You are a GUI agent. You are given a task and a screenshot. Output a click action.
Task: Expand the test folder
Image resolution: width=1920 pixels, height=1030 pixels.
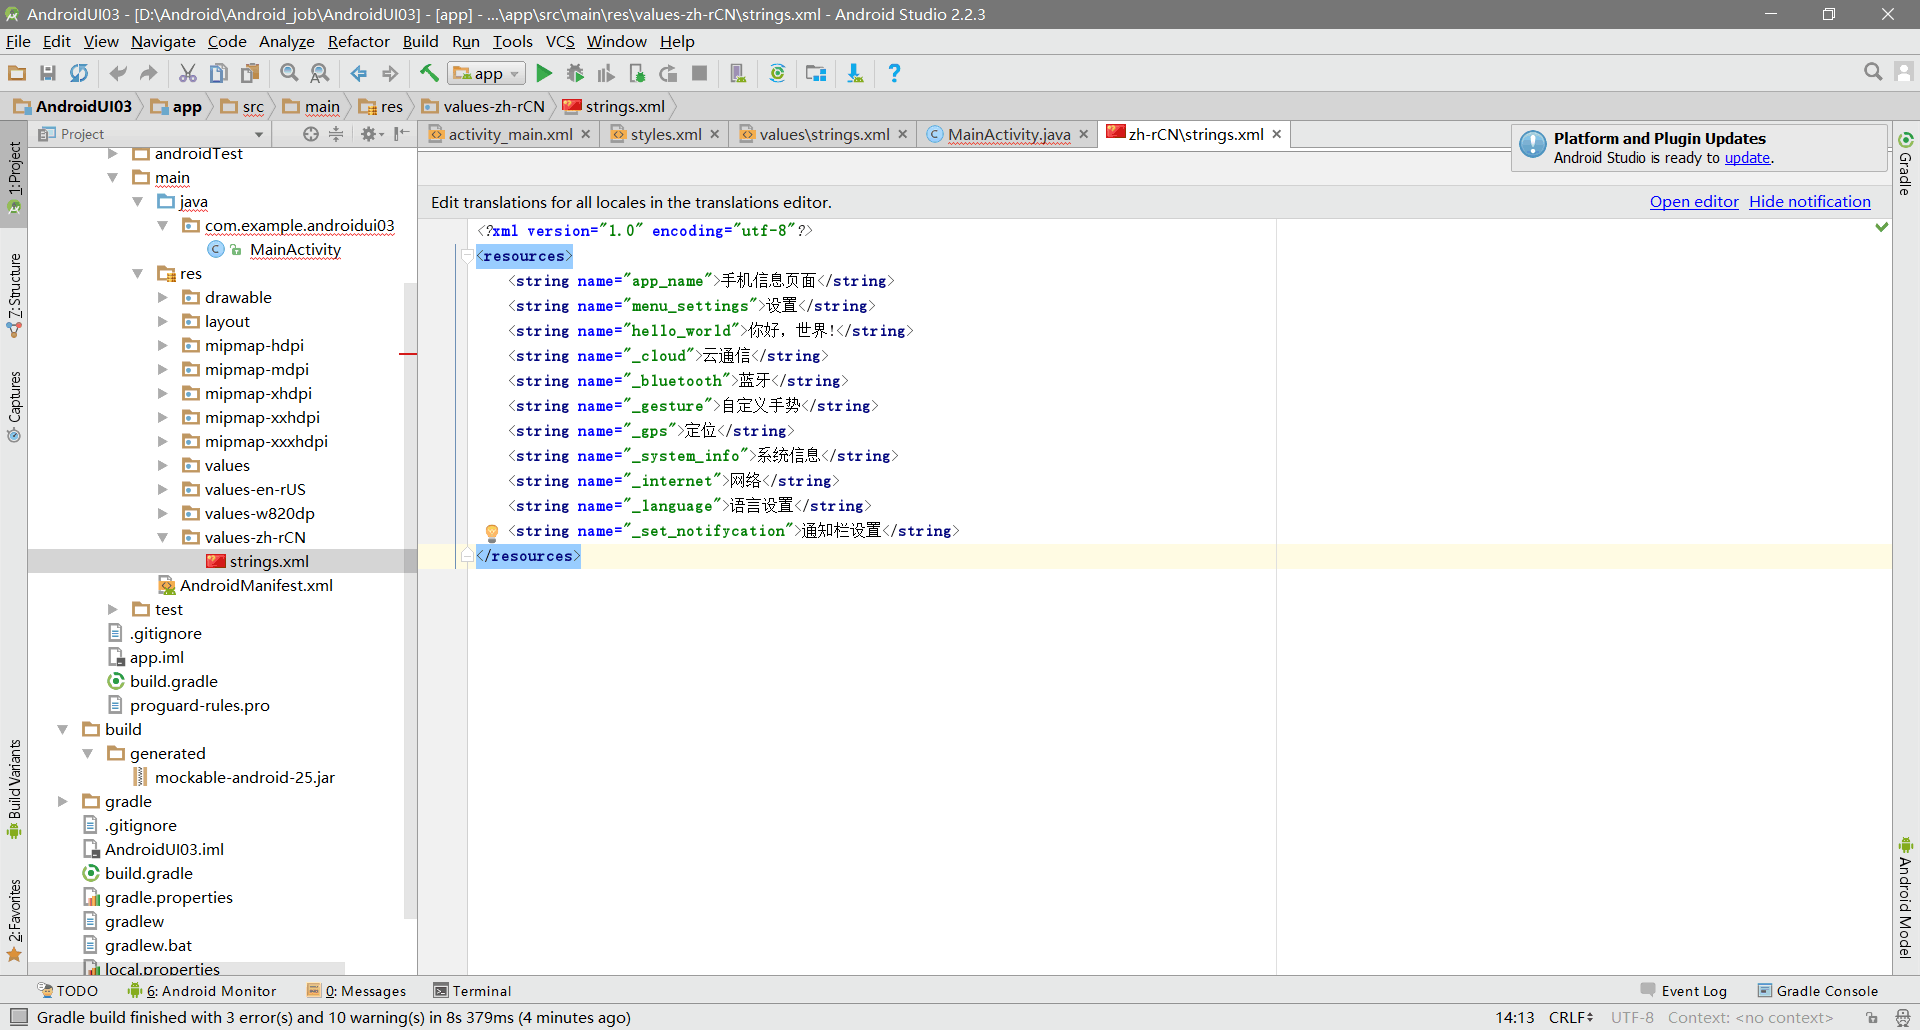113,610
